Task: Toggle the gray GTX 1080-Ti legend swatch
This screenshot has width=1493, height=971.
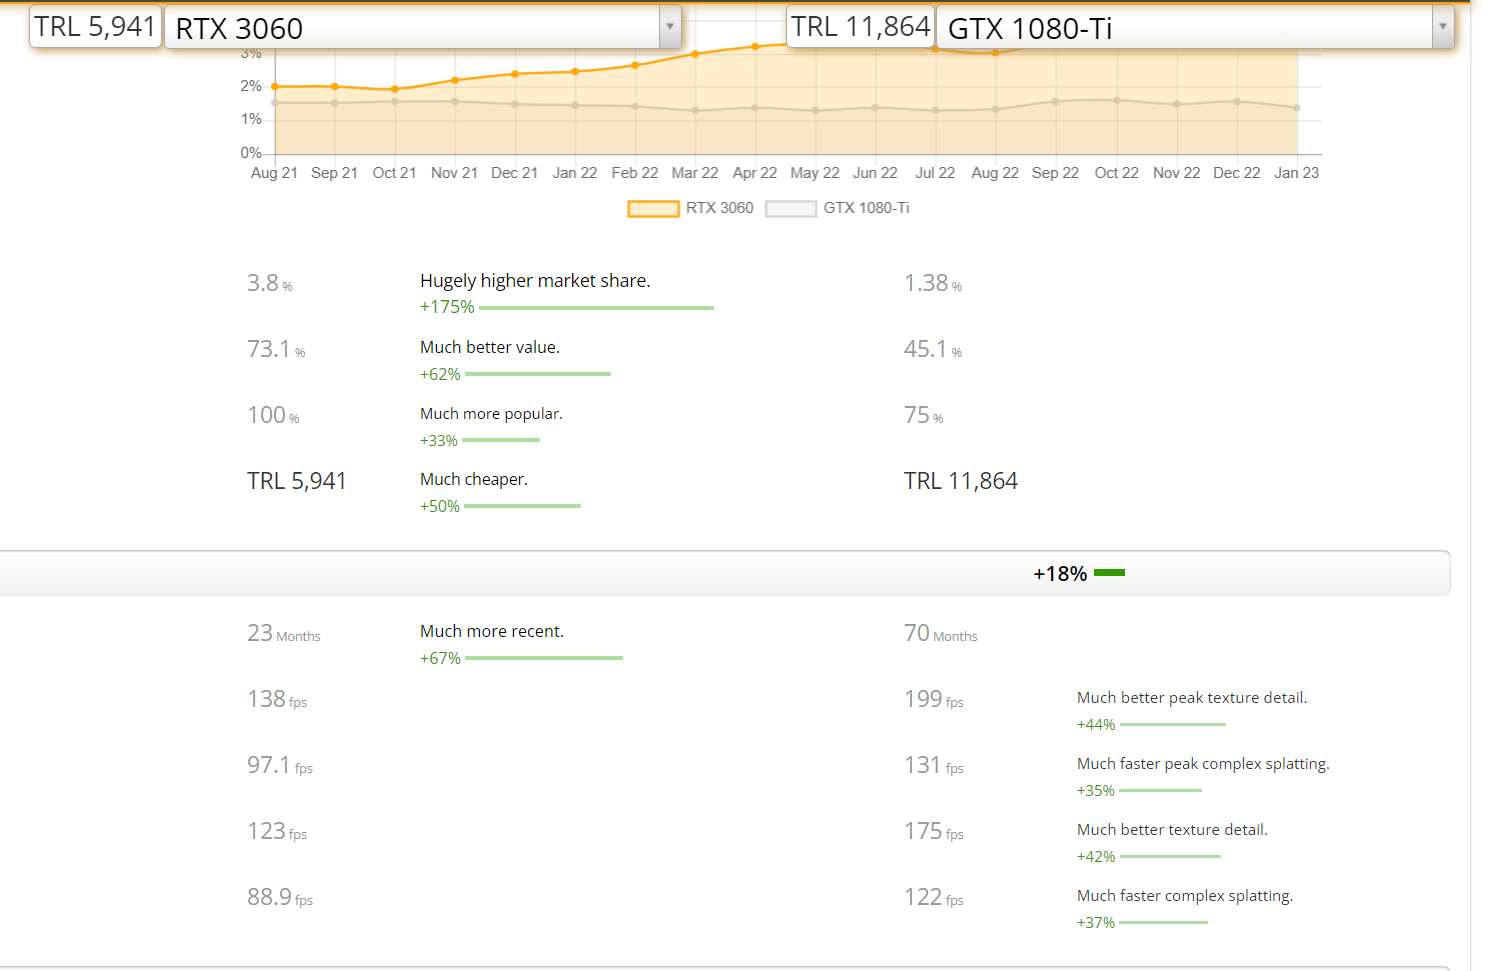Action: click(x=791, y=208)
